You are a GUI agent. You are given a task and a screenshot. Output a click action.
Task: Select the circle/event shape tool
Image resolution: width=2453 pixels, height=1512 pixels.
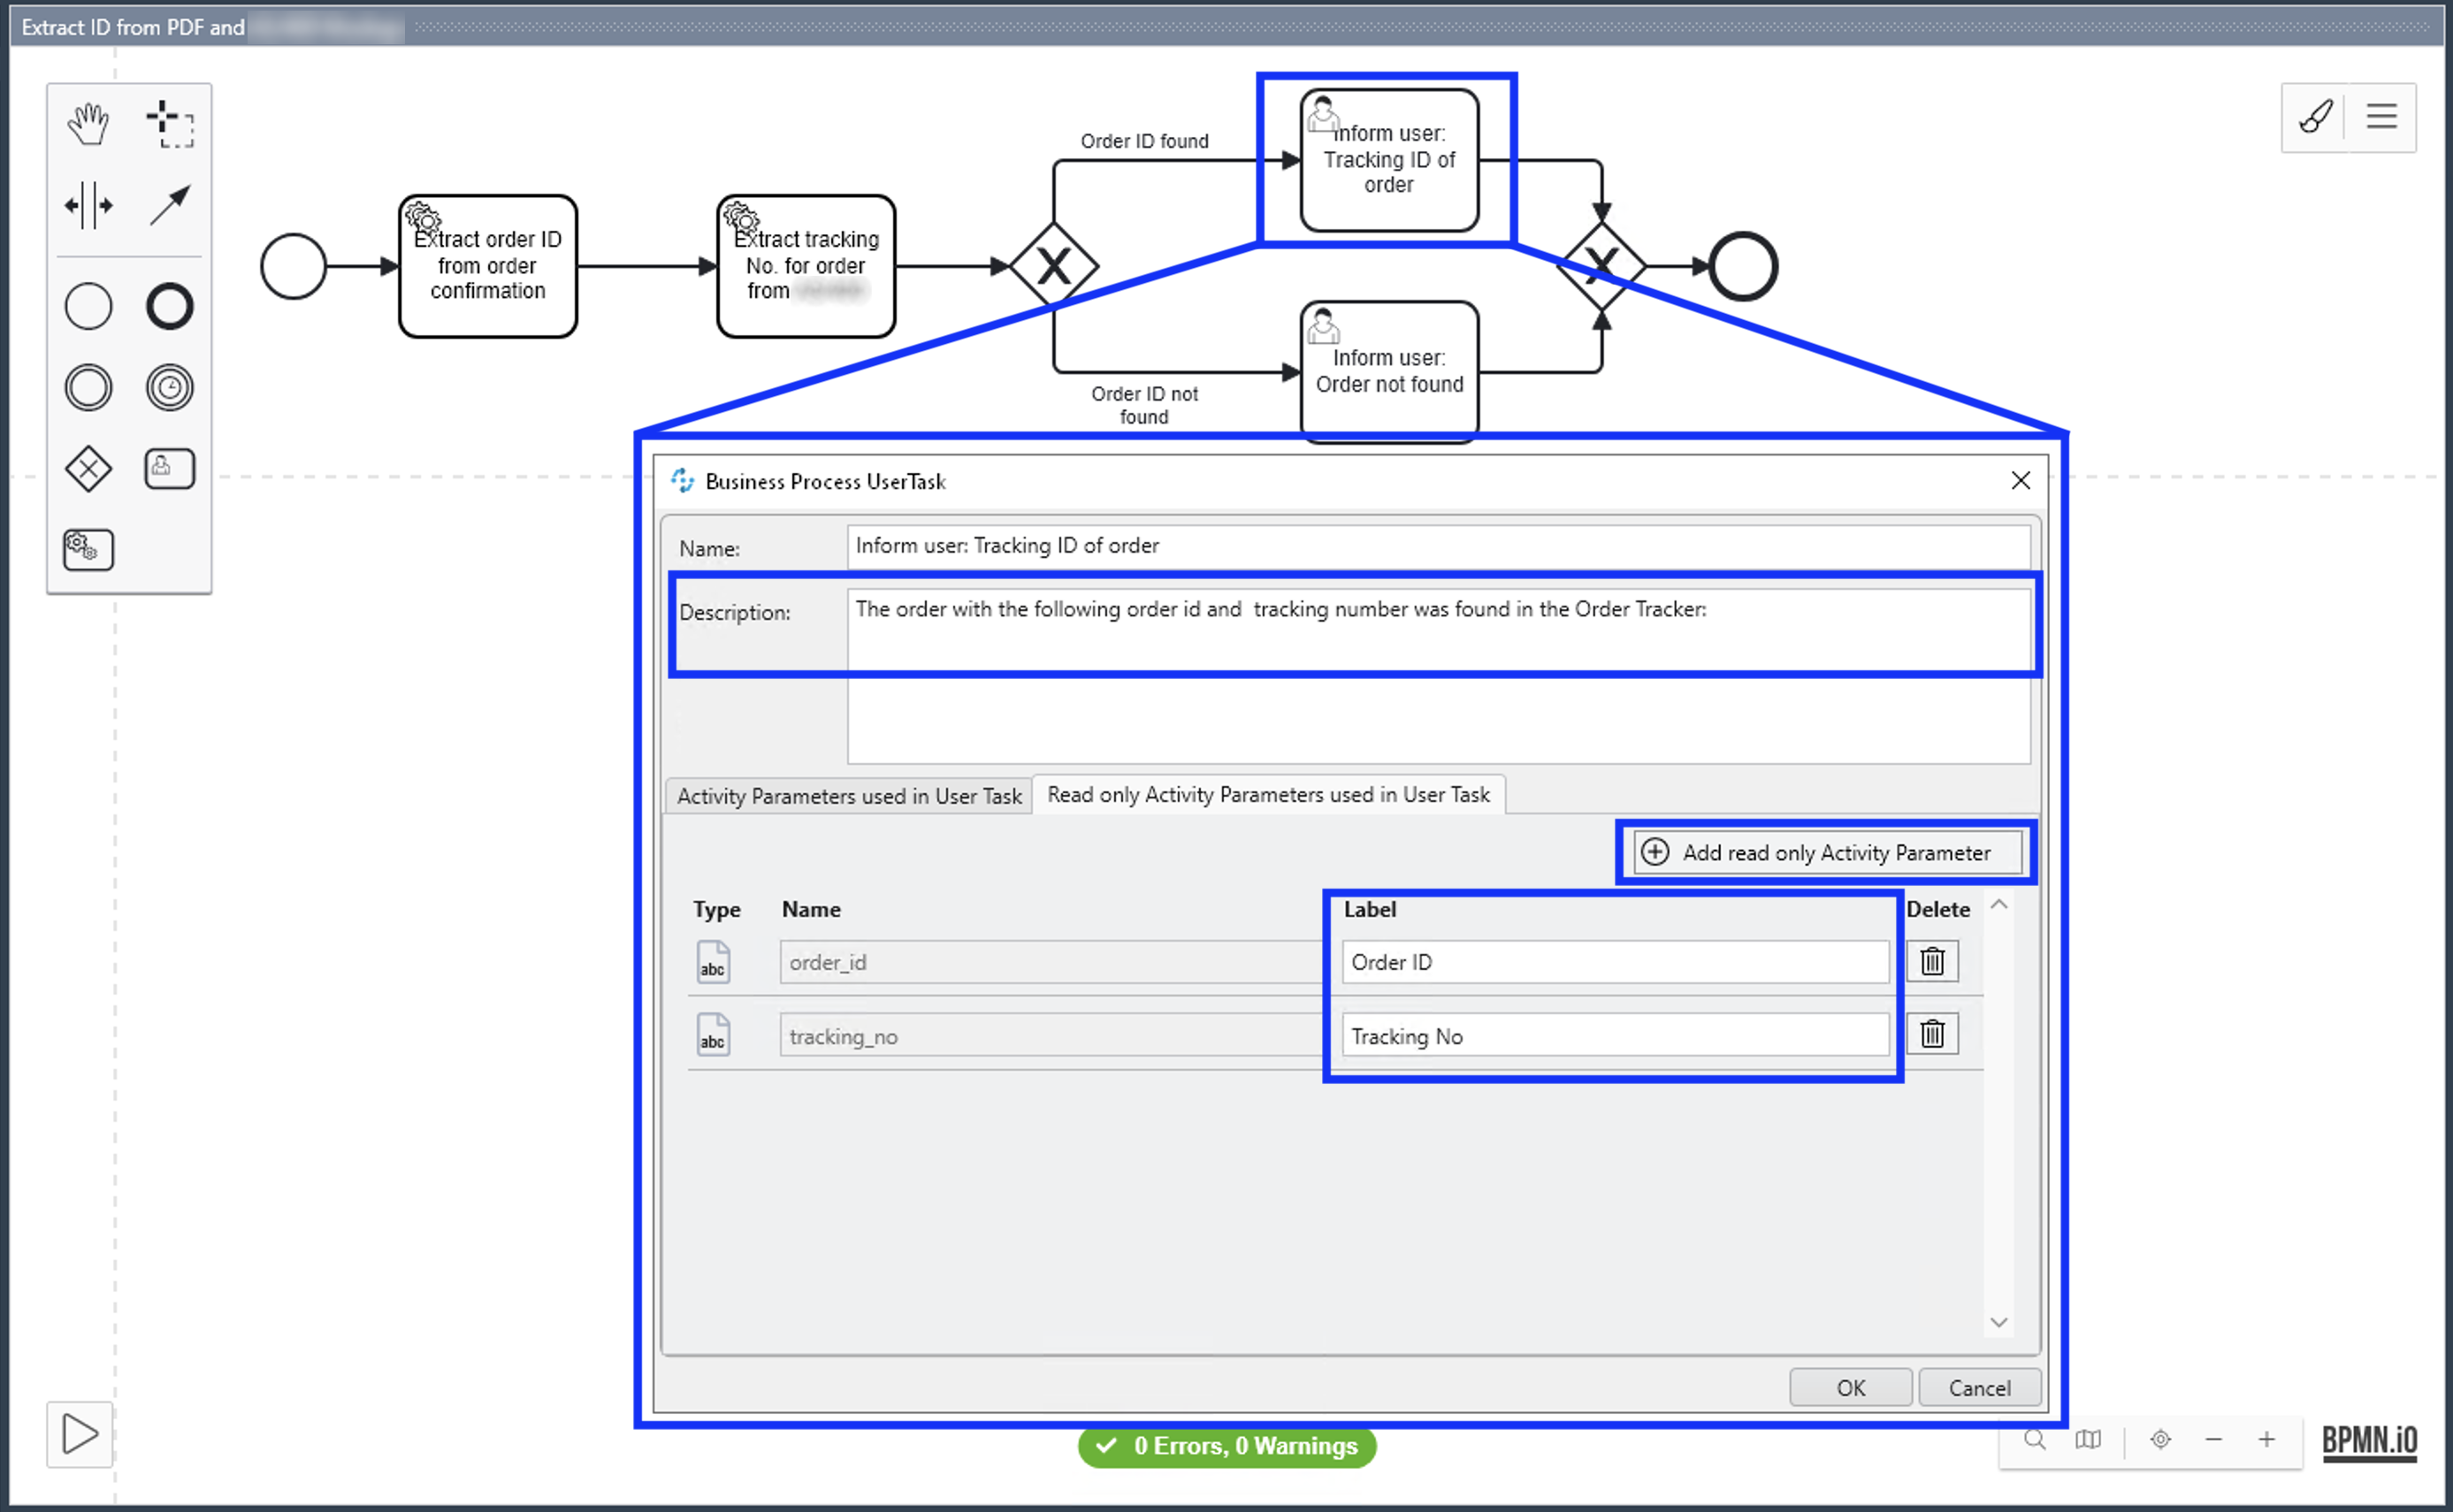click(x=88, y=309)
